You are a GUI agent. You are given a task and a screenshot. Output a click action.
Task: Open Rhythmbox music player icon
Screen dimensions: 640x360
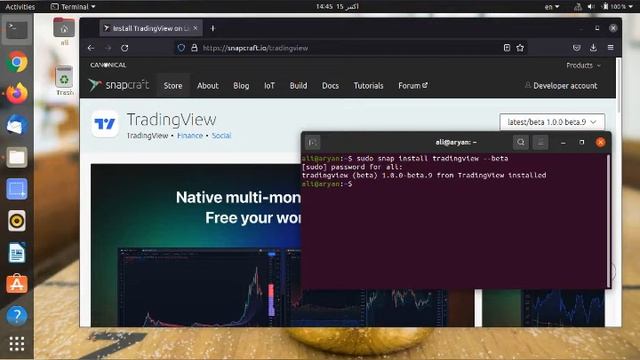(17, 221)
